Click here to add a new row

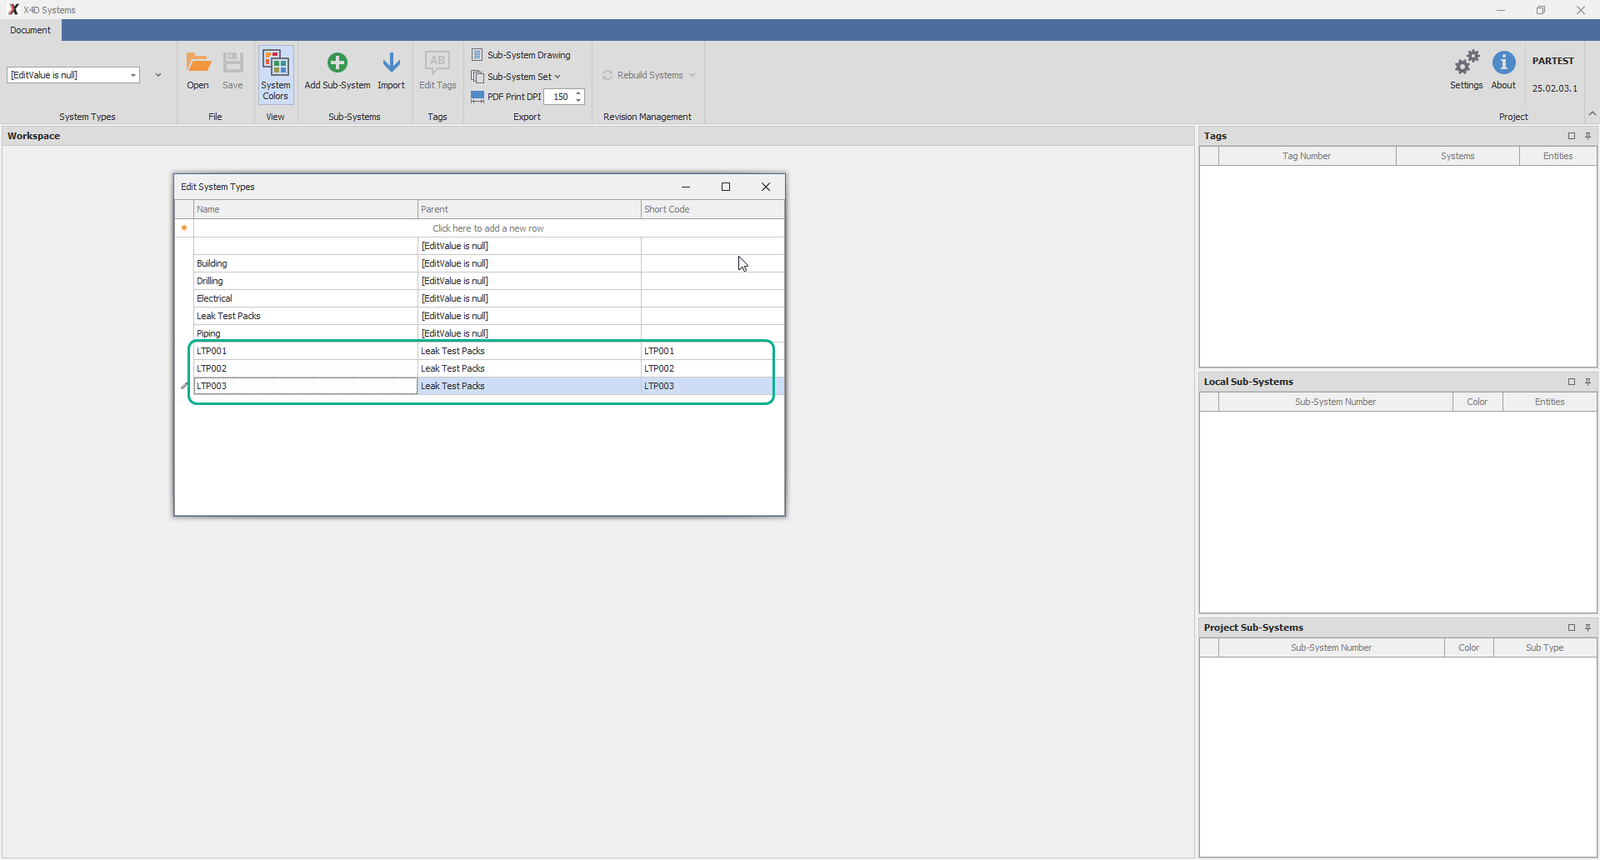[x=488, y=228]
